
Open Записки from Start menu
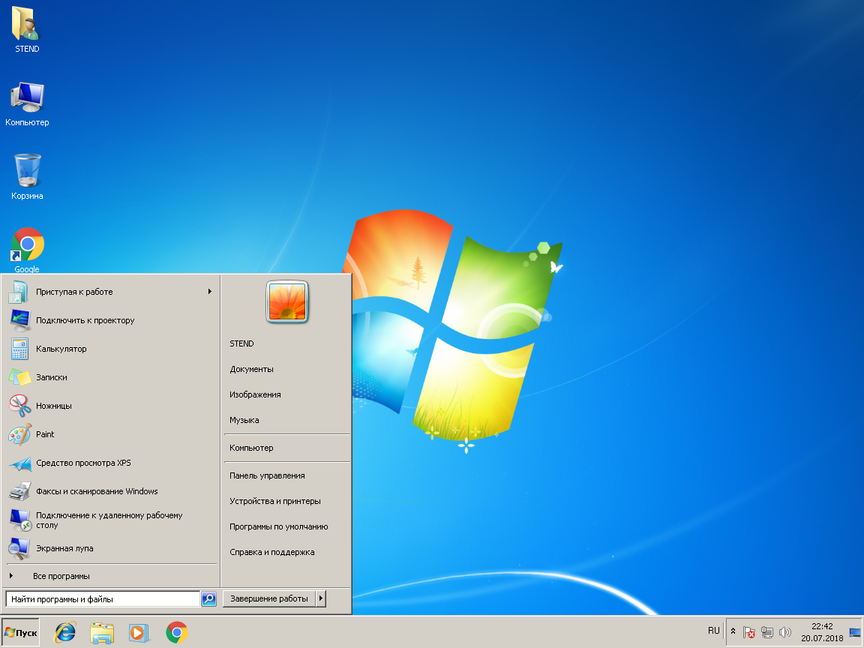coord(112,377)
